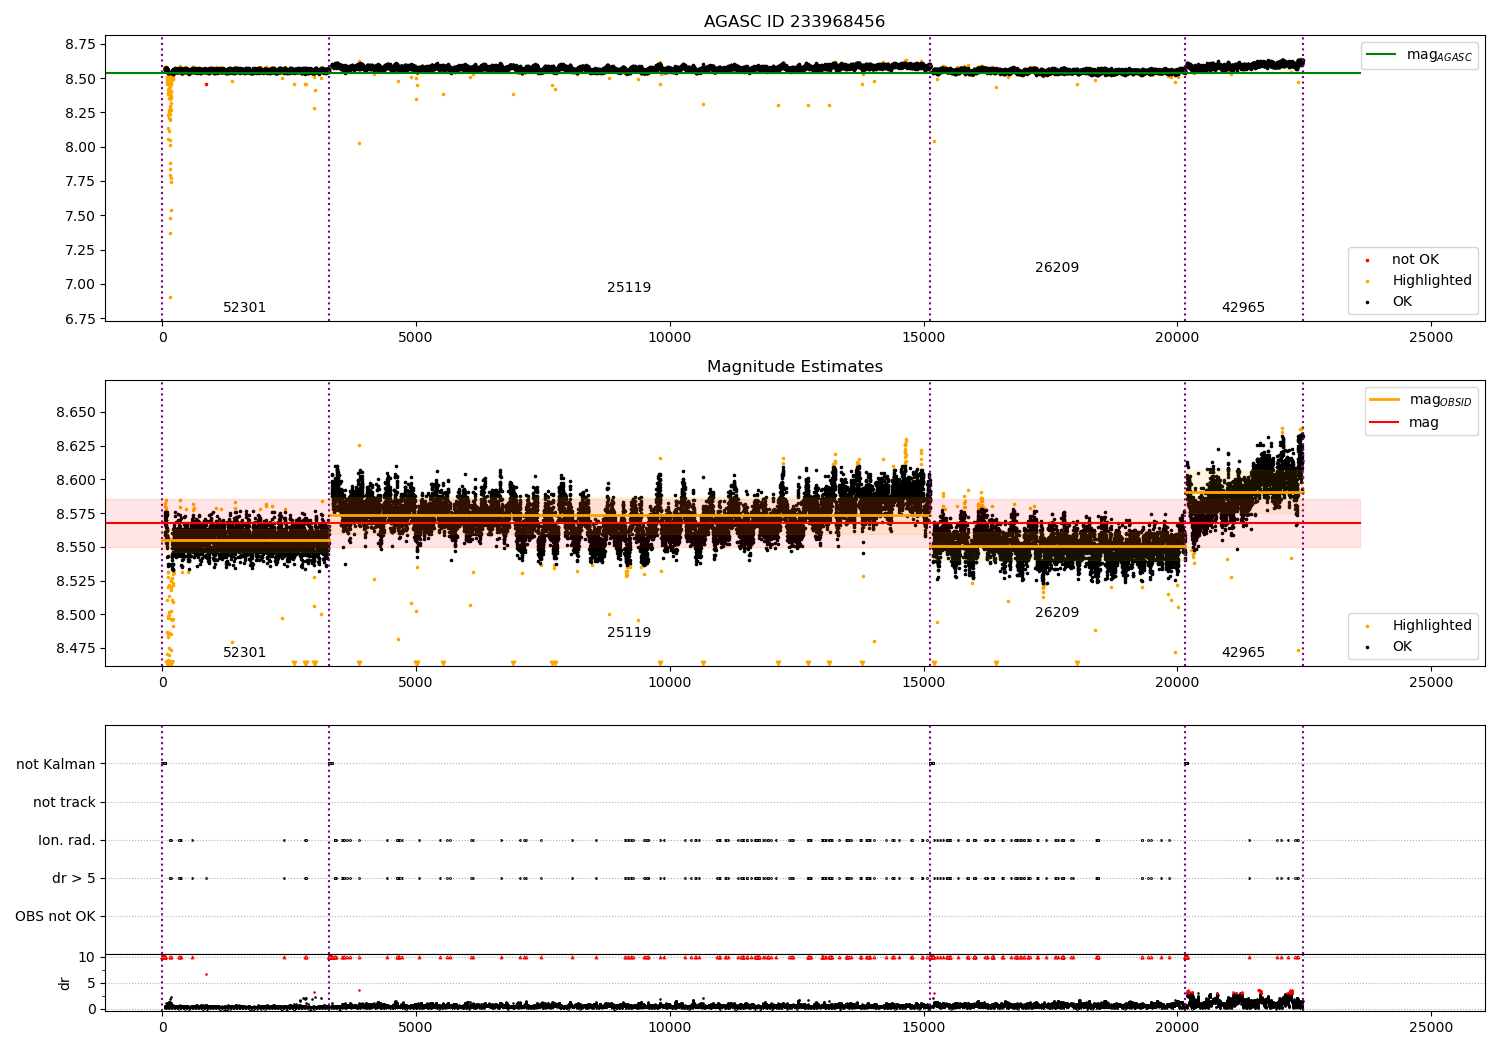Click the 25000 x-axis tick under the bottom plot
Screen dimensions: 1500x1050
[1431, 1027]
